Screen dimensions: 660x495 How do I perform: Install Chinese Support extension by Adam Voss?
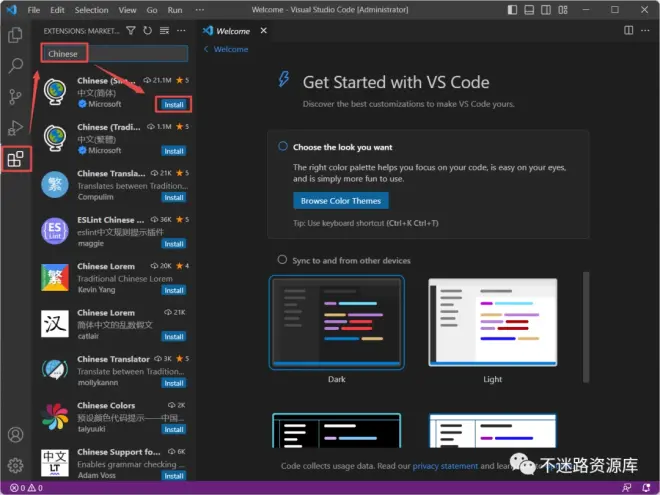174,476
